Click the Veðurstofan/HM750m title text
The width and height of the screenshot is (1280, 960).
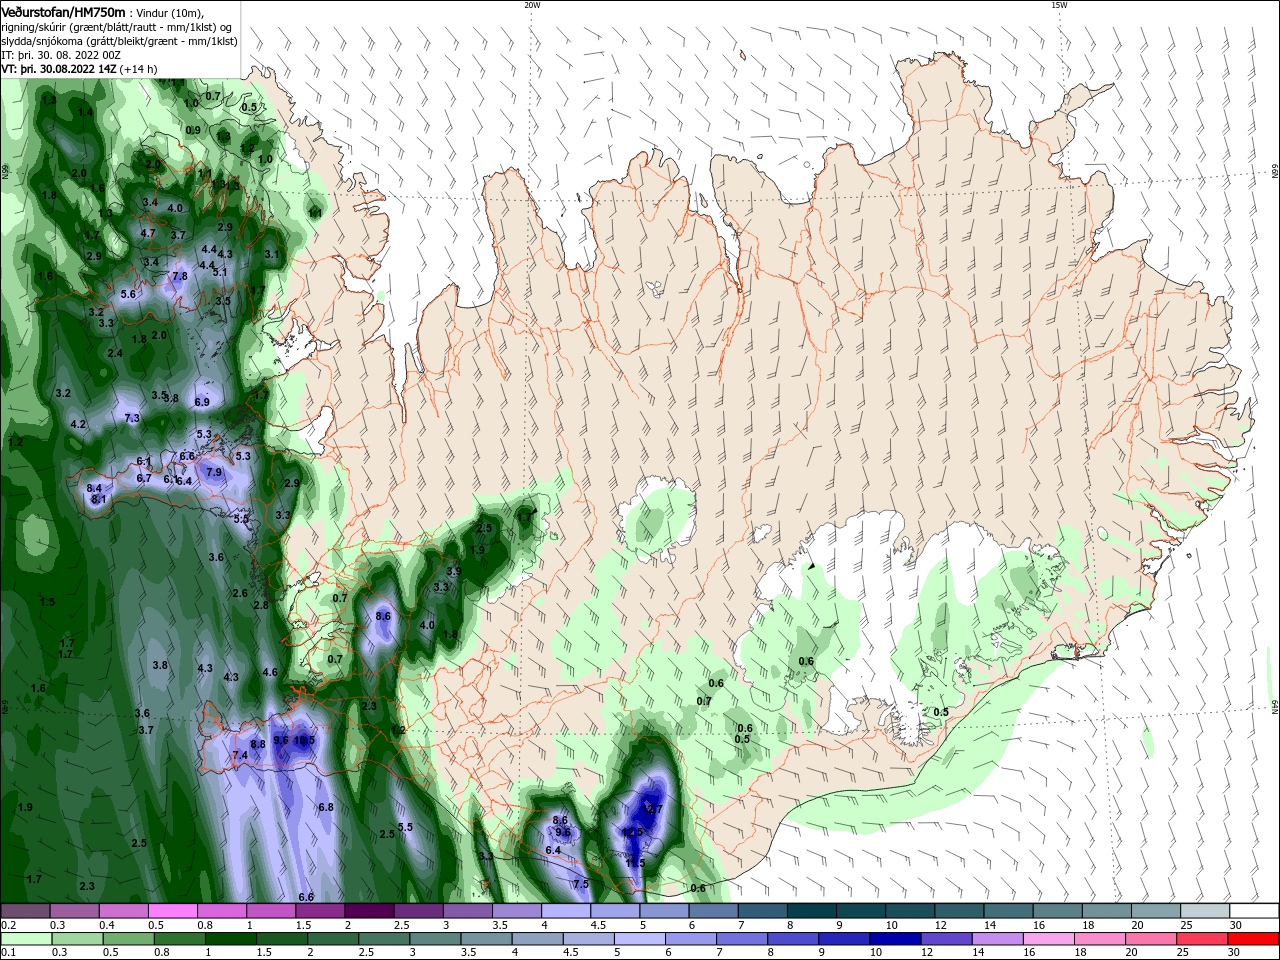(63, 11)
